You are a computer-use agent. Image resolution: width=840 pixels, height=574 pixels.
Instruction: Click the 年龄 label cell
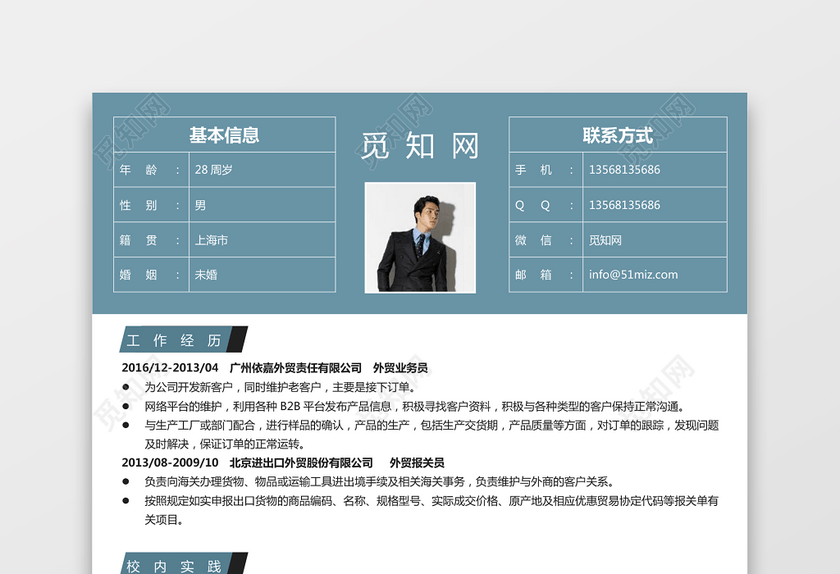[x=151, y=170]
